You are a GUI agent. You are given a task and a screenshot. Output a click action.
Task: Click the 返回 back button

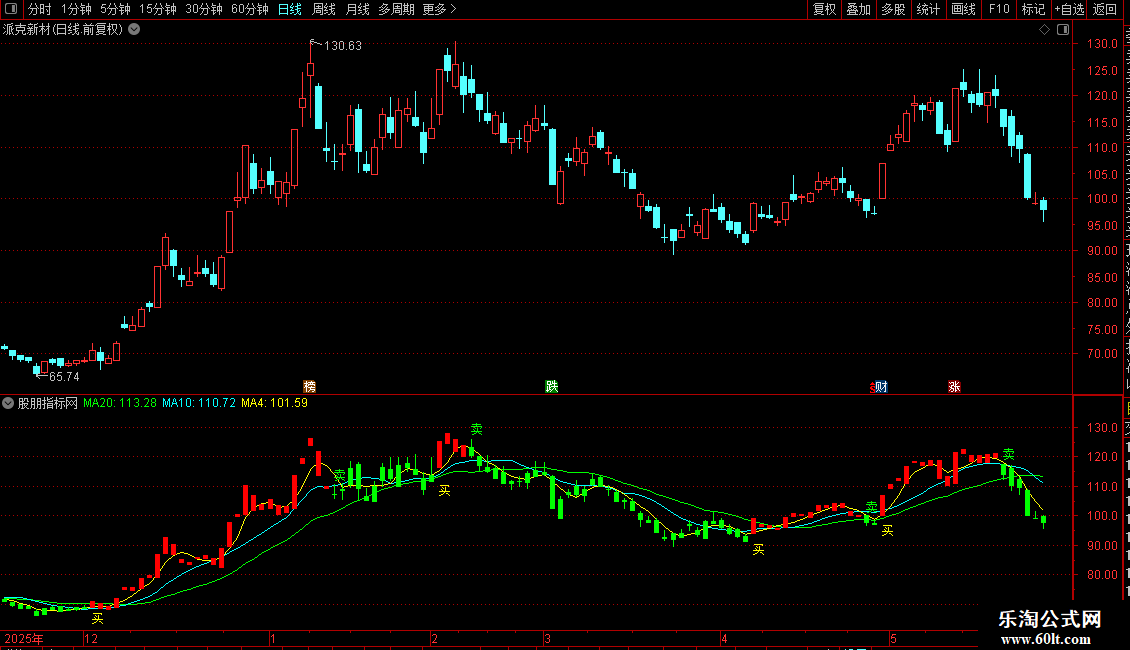(1105, 9)
